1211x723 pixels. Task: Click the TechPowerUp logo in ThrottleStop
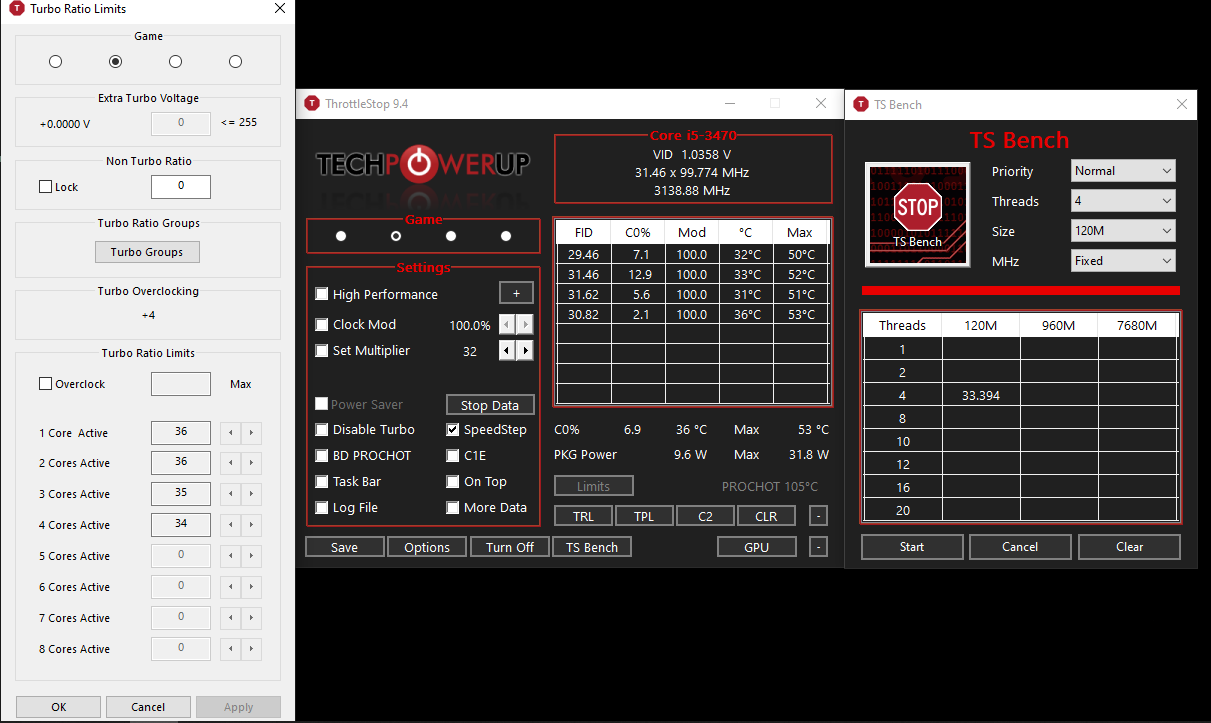coord(423,163)
